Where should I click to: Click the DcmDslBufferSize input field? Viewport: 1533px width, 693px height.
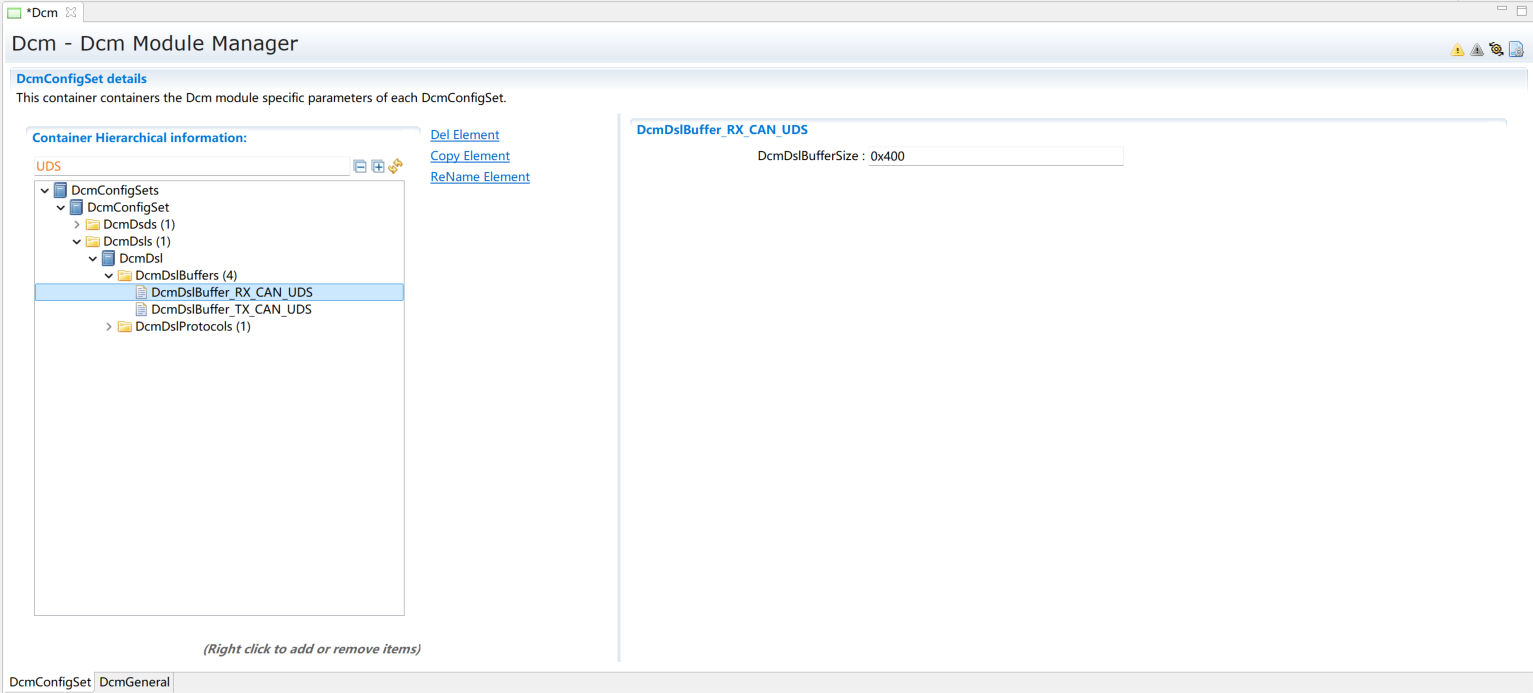pos(995,157)
